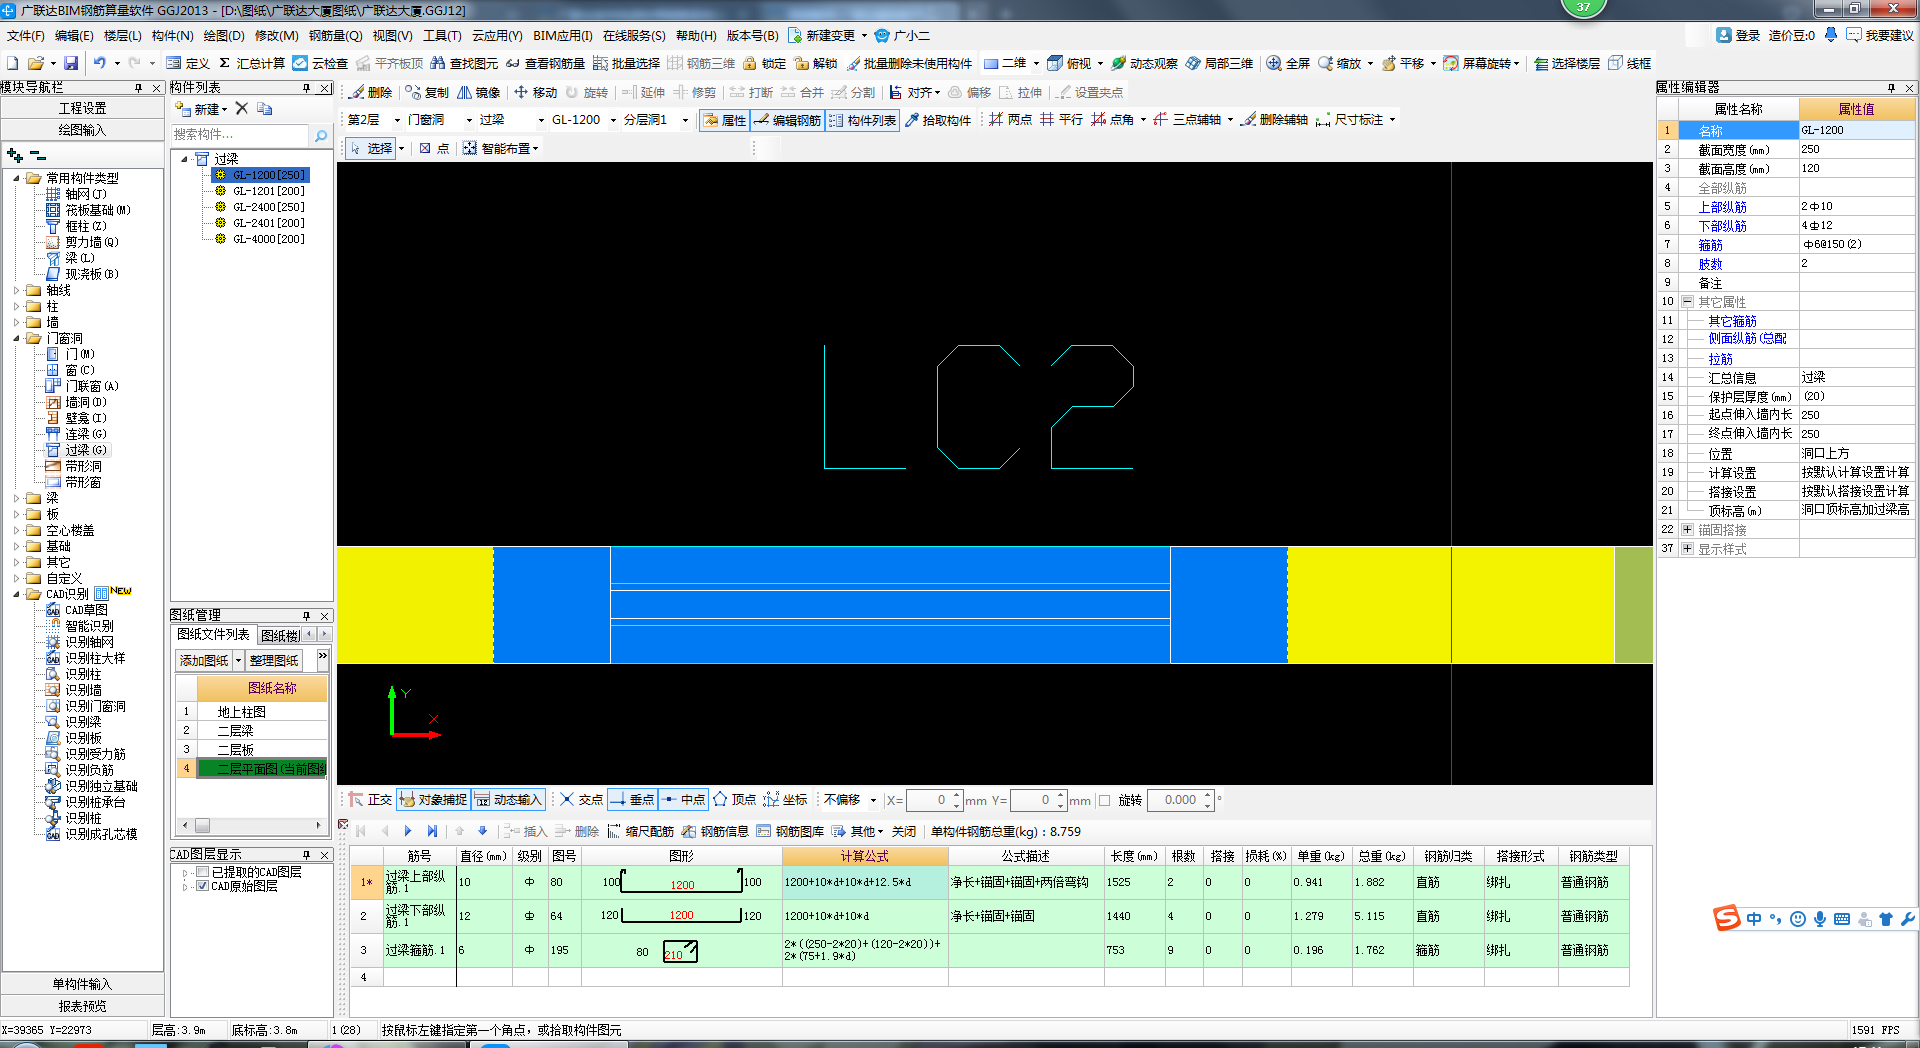1920x1048 pixels.
Task: Collapse 其它属性 property group
Action: [x=1687, y=302]
